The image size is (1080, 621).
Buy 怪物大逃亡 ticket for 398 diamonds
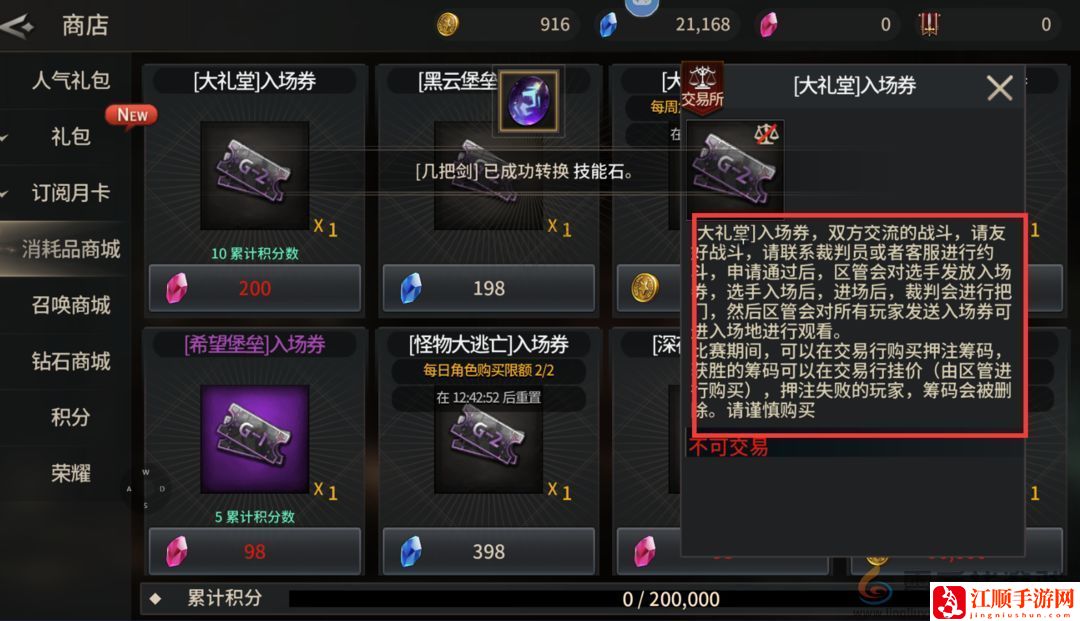(488, 551)
